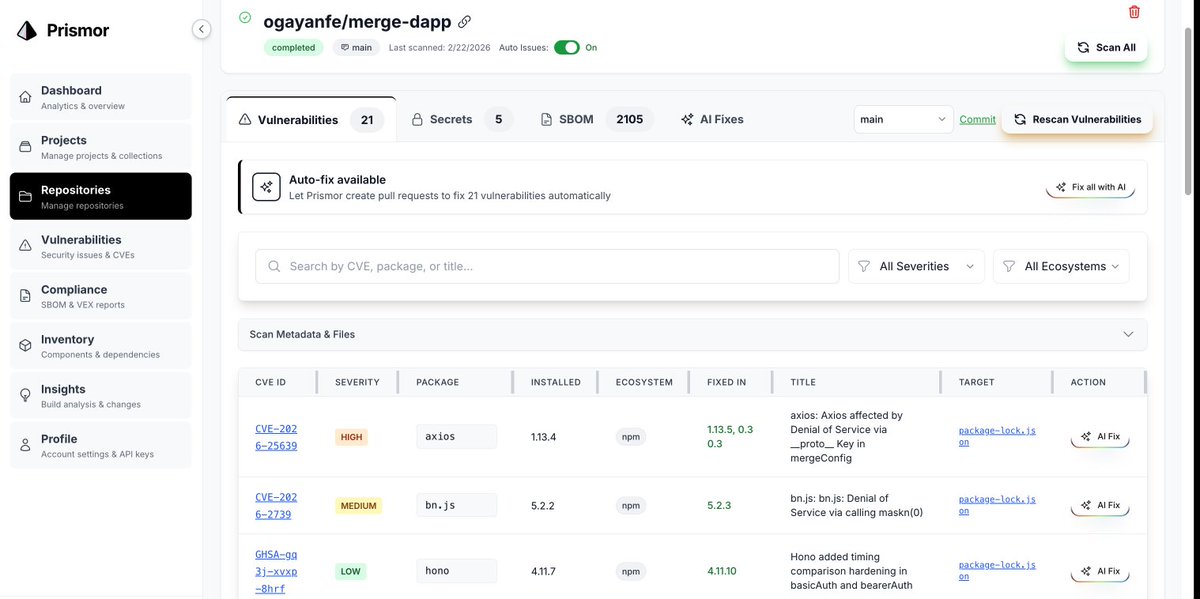Click the Repositories folder icon
This screenshot has height=599, width=1200.
[26, 197]
